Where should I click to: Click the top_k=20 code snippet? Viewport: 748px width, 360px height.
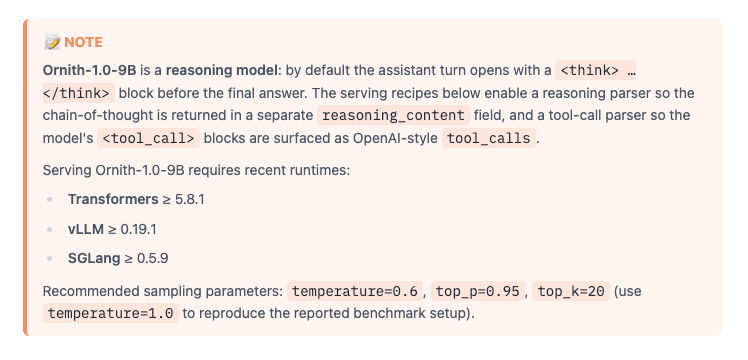pyautogui.click(x=571, y=291)
